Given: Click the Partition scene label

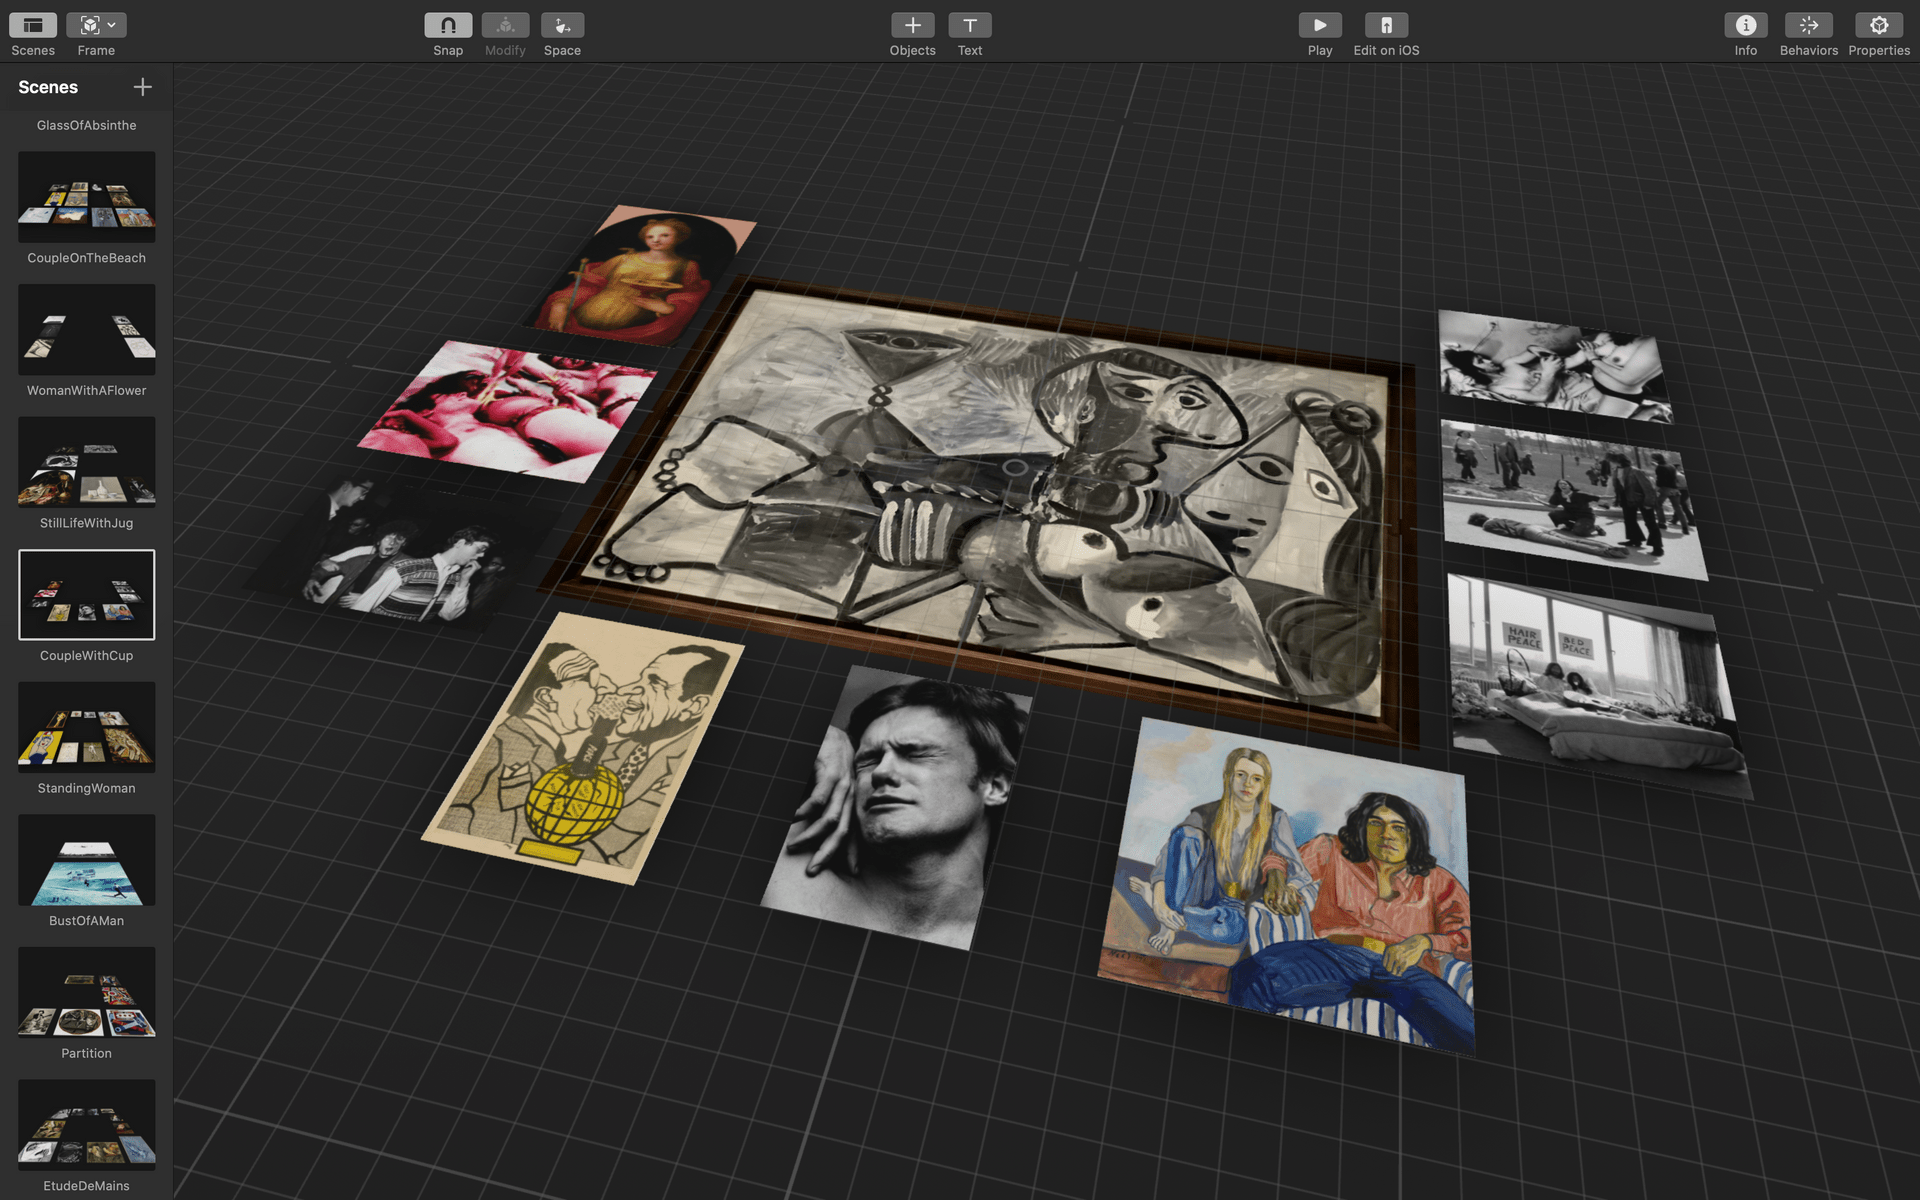Looking at the screenshot, I should (x=87, y=1053).
